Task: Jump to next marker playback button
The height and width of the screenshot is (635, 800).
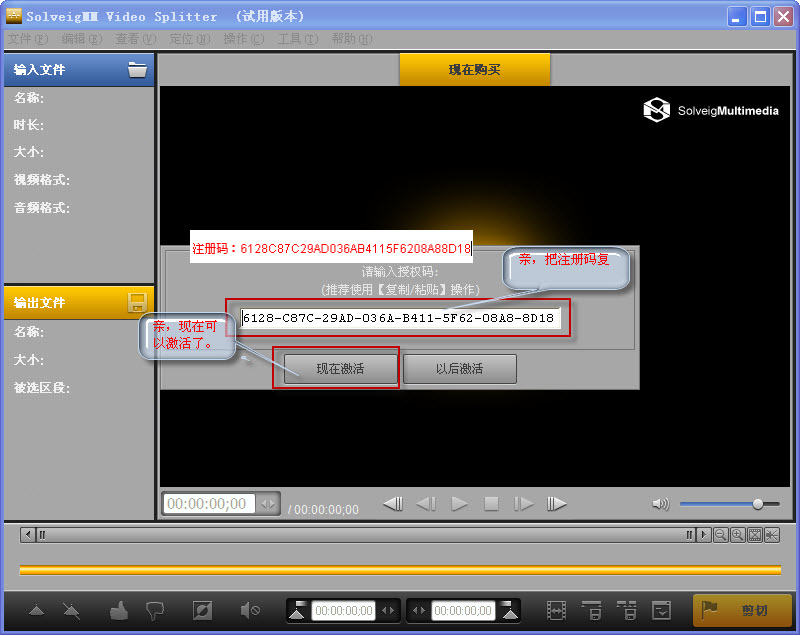Action: point(557,504)
